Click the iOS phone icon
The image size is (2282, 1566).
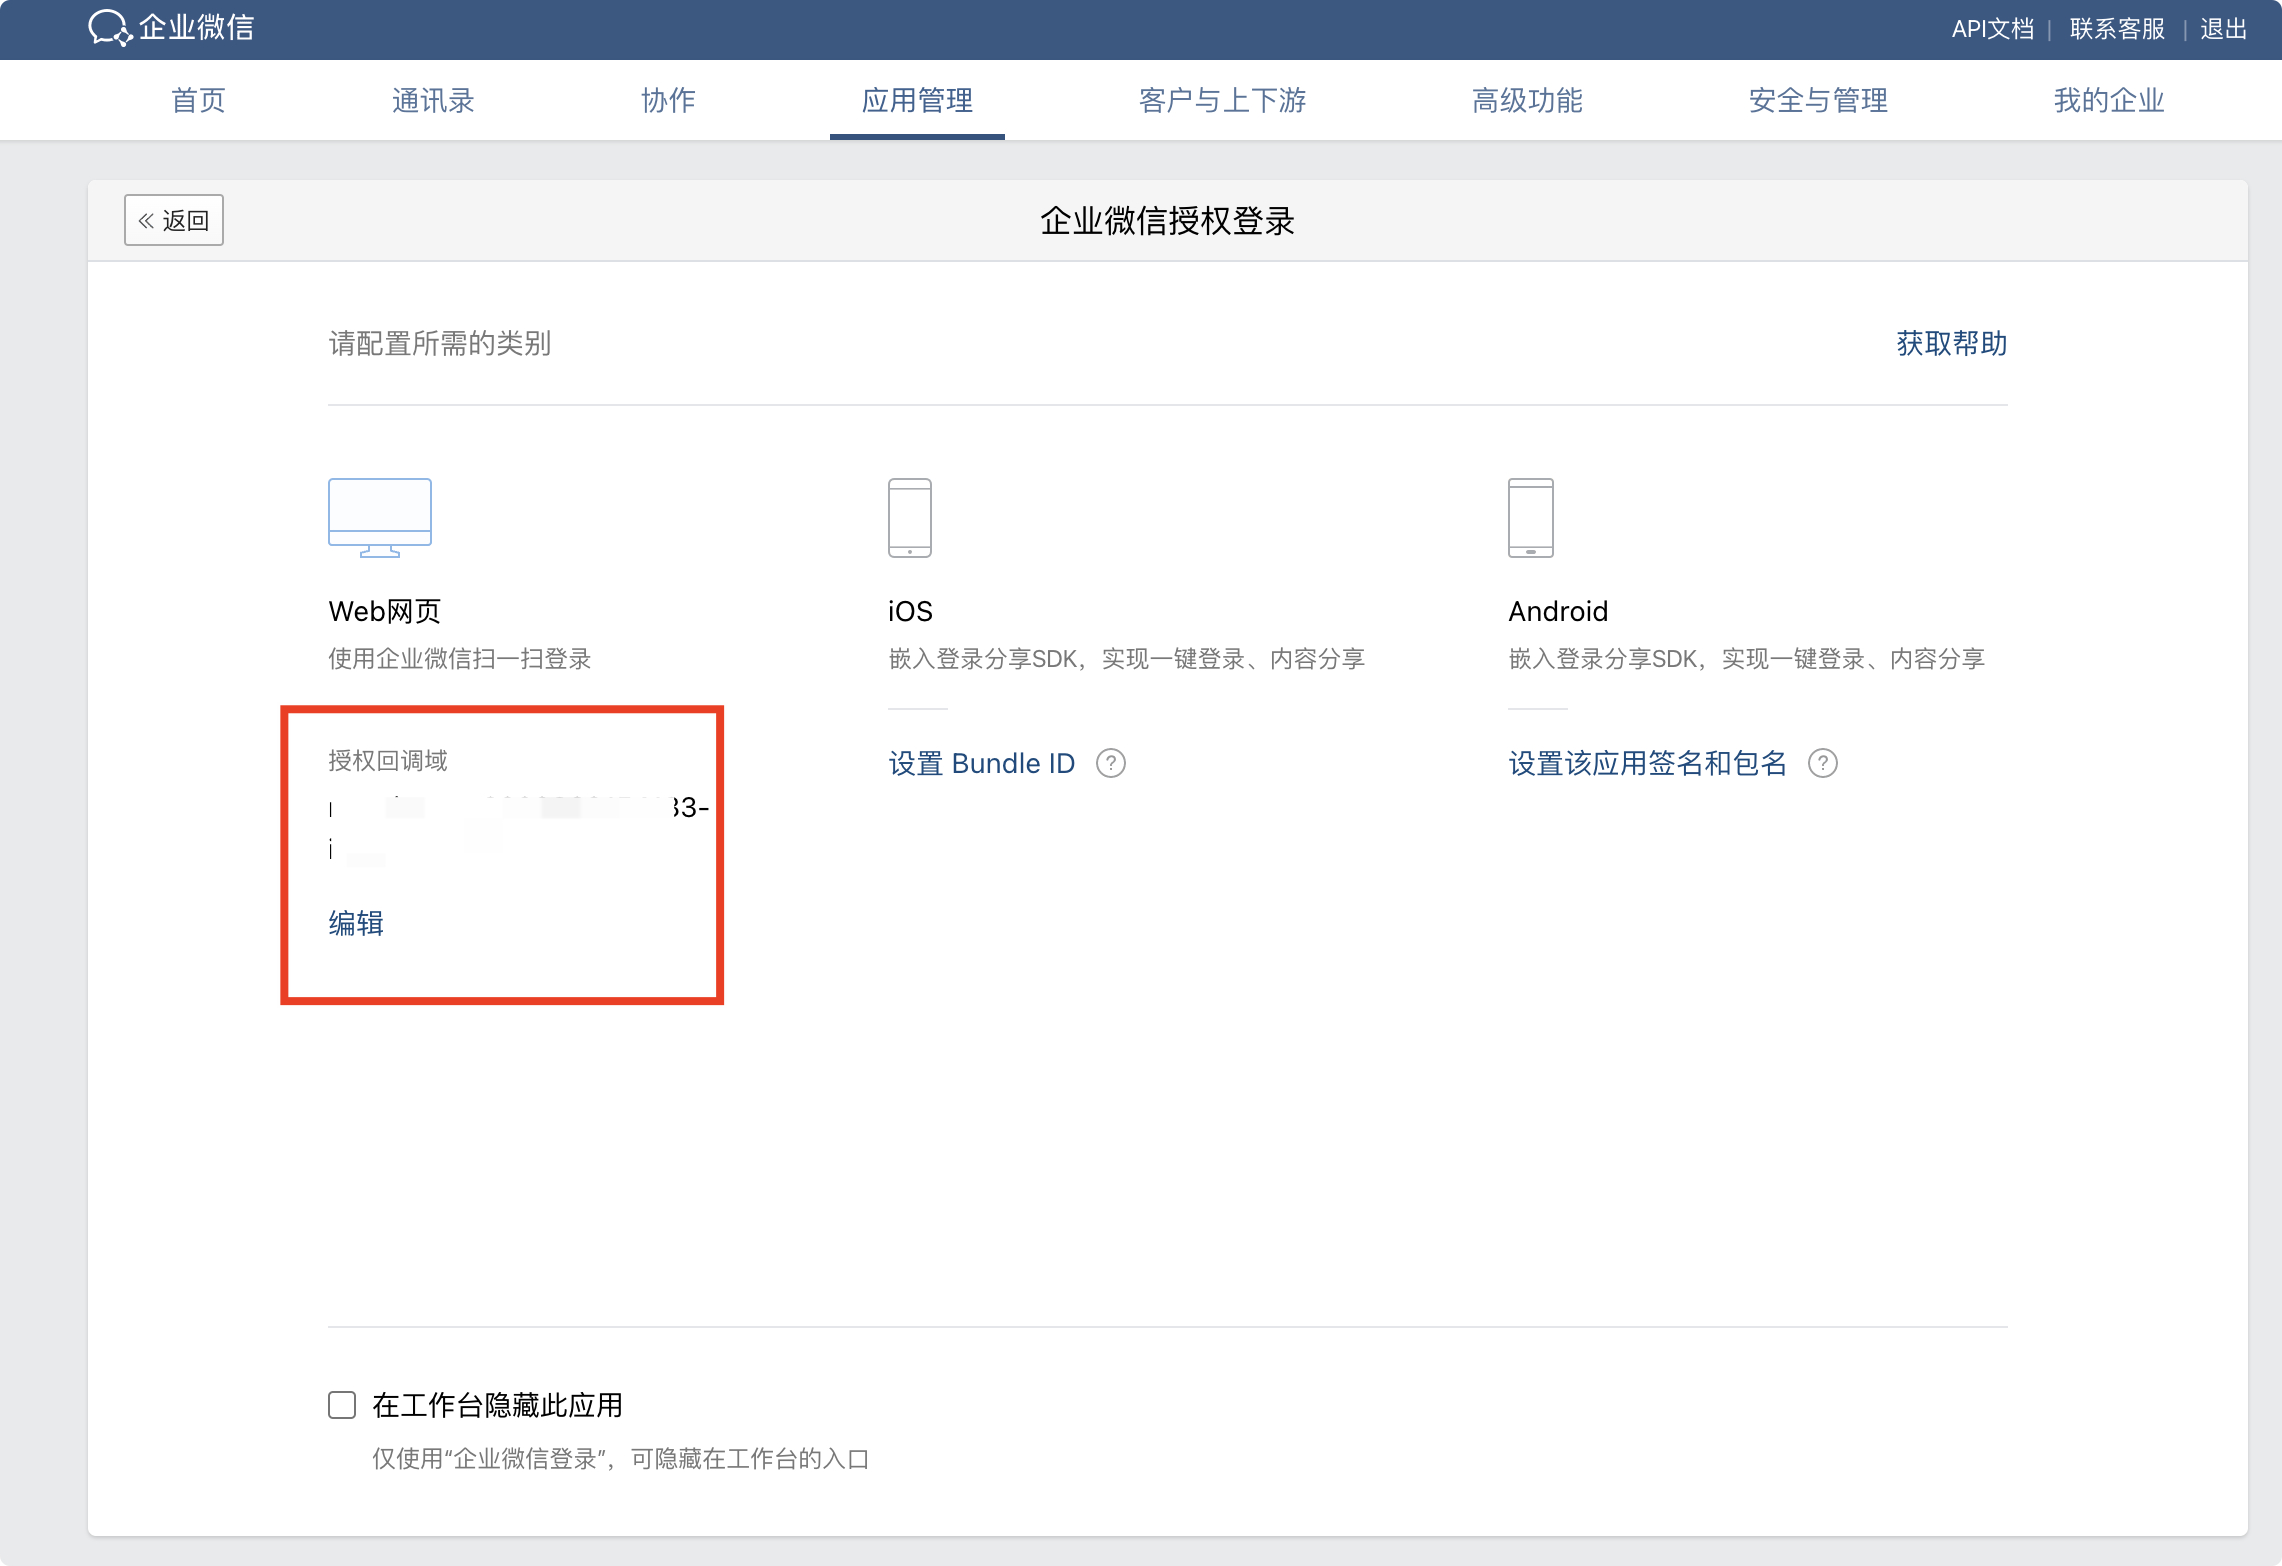[910, 517]
